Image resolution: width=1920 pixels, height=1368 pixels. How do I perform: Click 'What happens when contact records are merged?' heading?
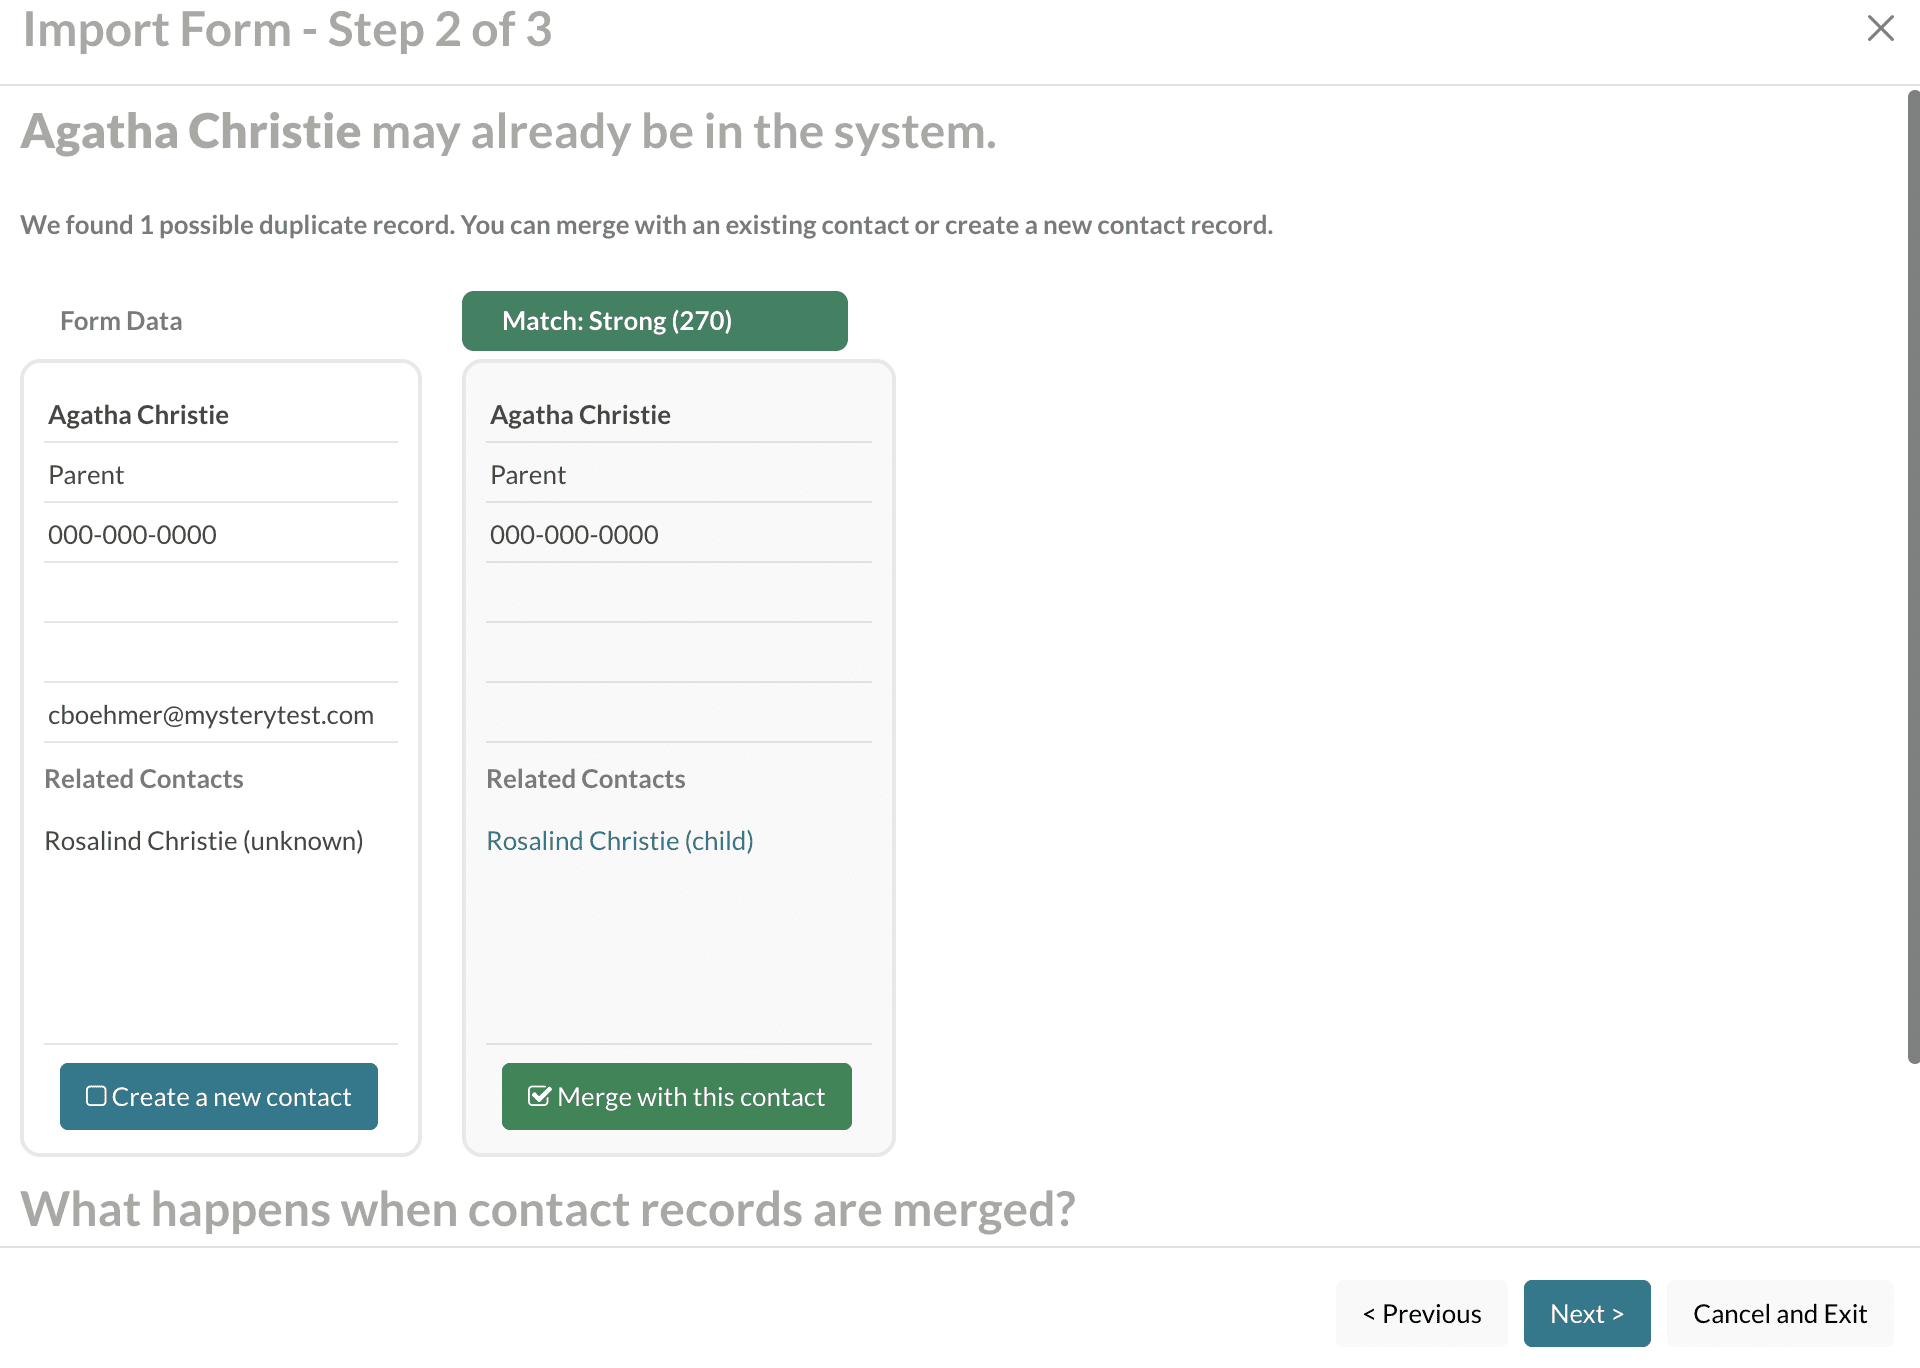click(x=548, y=1209)
